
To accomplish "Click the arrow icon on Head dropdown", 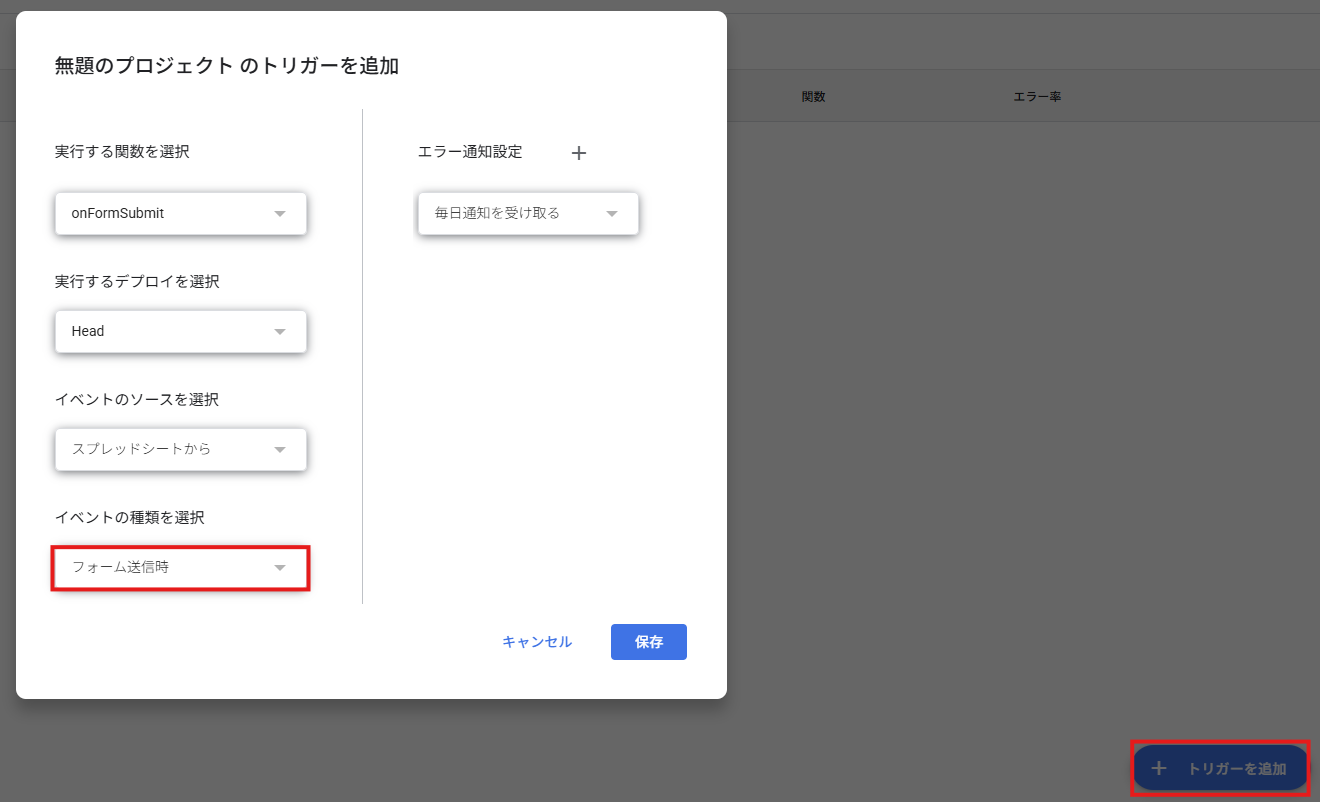I will tap(280, 332).
